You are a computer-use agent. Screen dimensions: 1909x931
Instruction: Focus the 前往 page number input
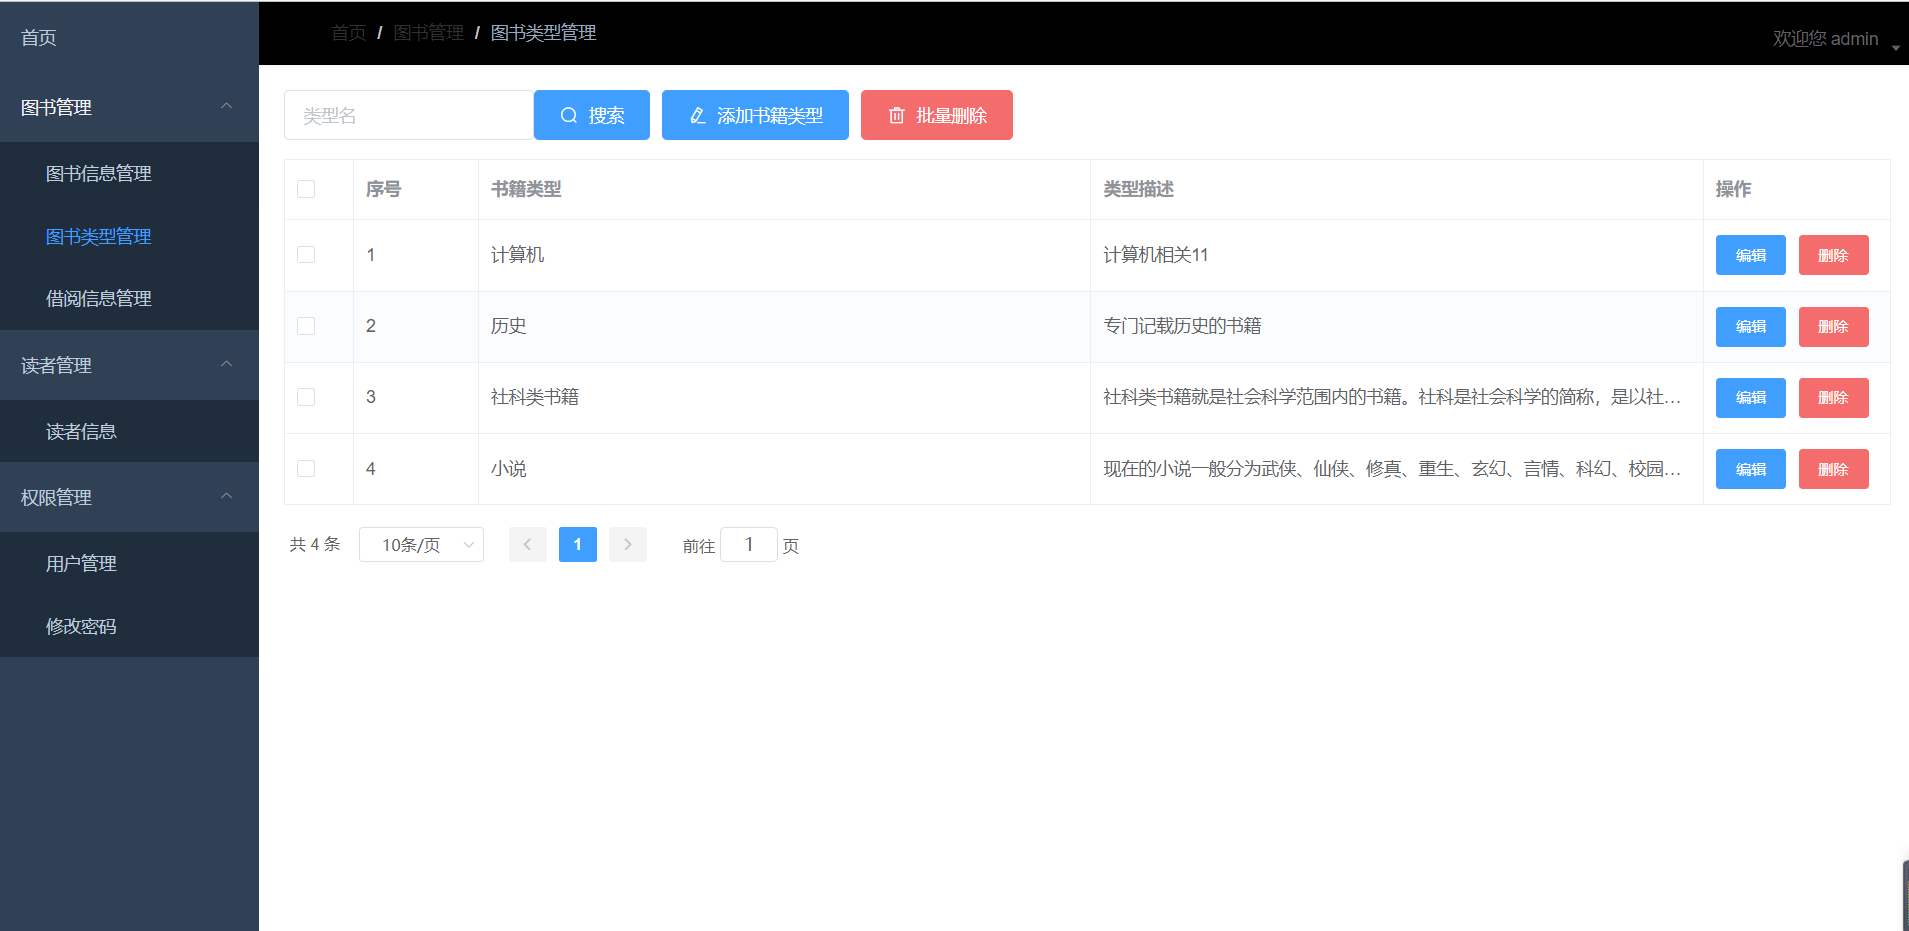click(x=748, y=545)
